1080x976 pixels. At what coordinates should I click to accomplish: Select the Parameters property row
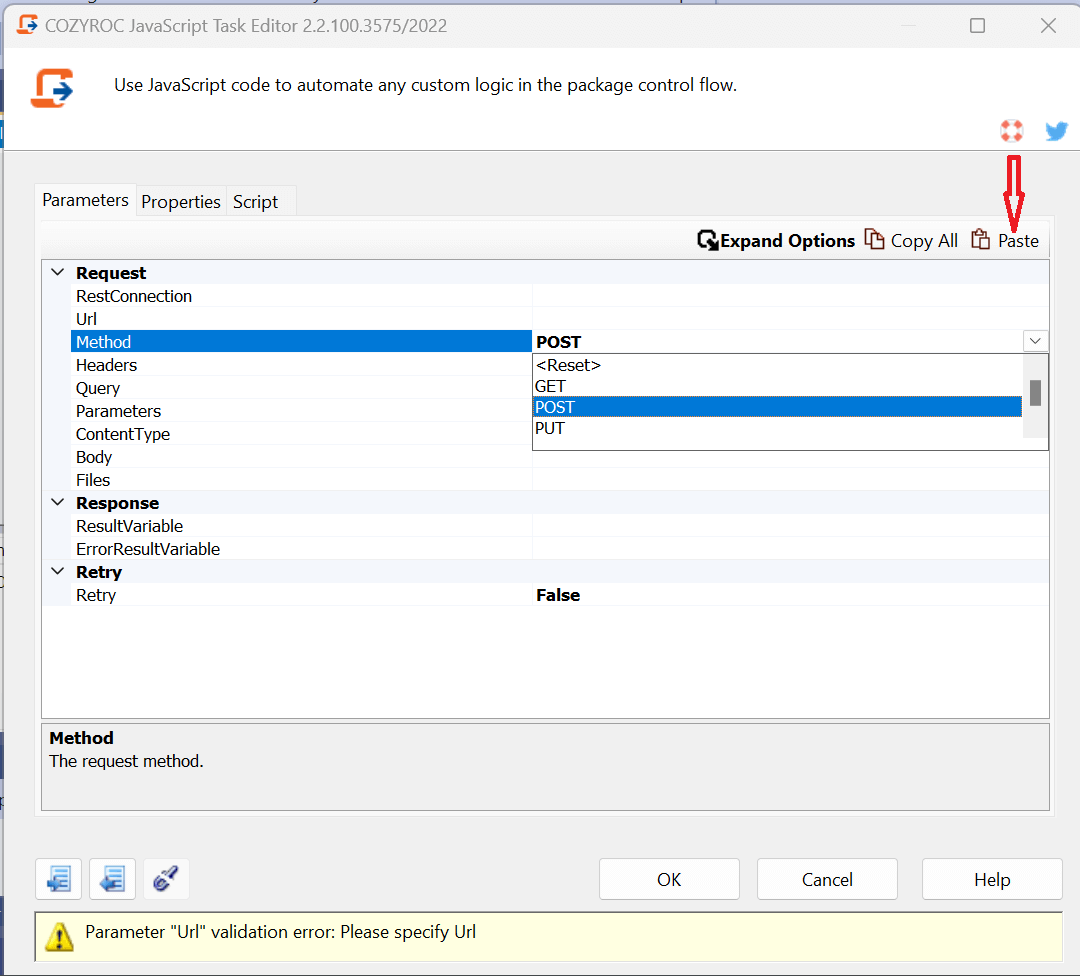(301, 411)
